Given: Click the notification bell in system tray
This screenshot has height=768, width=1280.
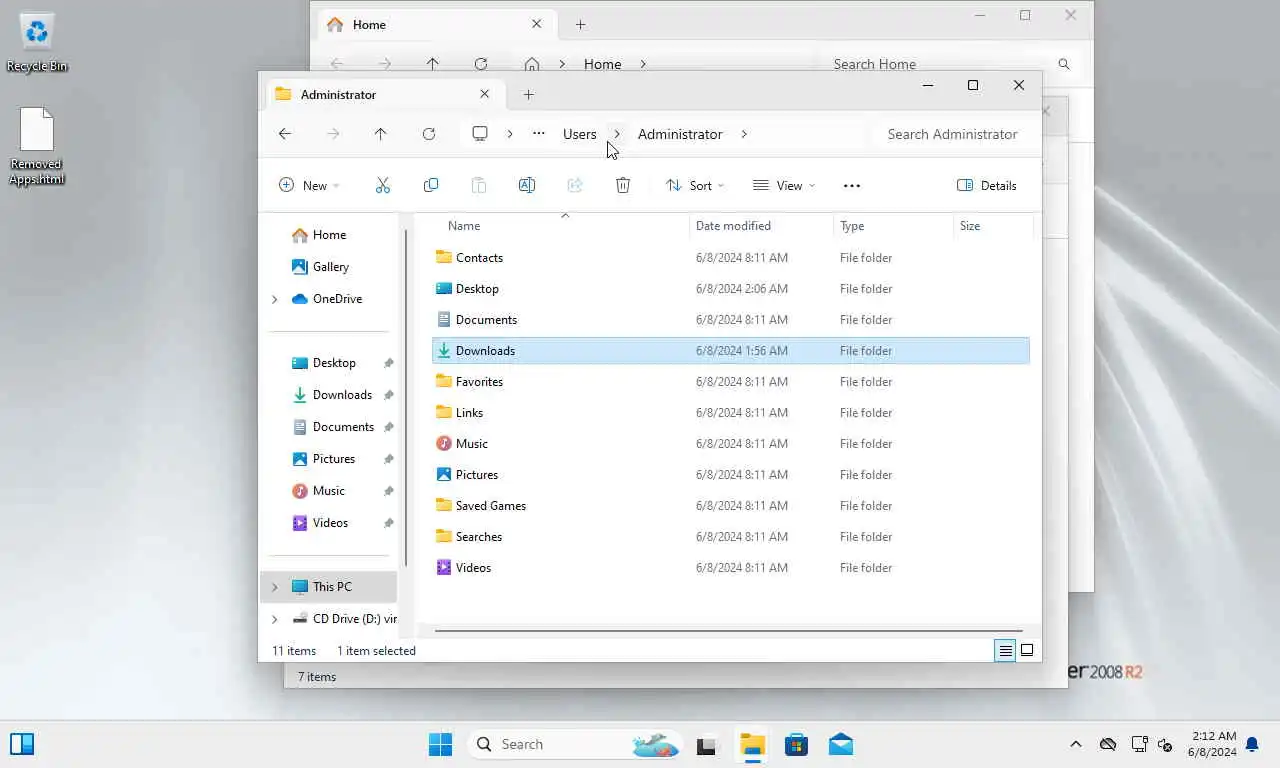Looking at the screenshot, I should click(1252, 744).
